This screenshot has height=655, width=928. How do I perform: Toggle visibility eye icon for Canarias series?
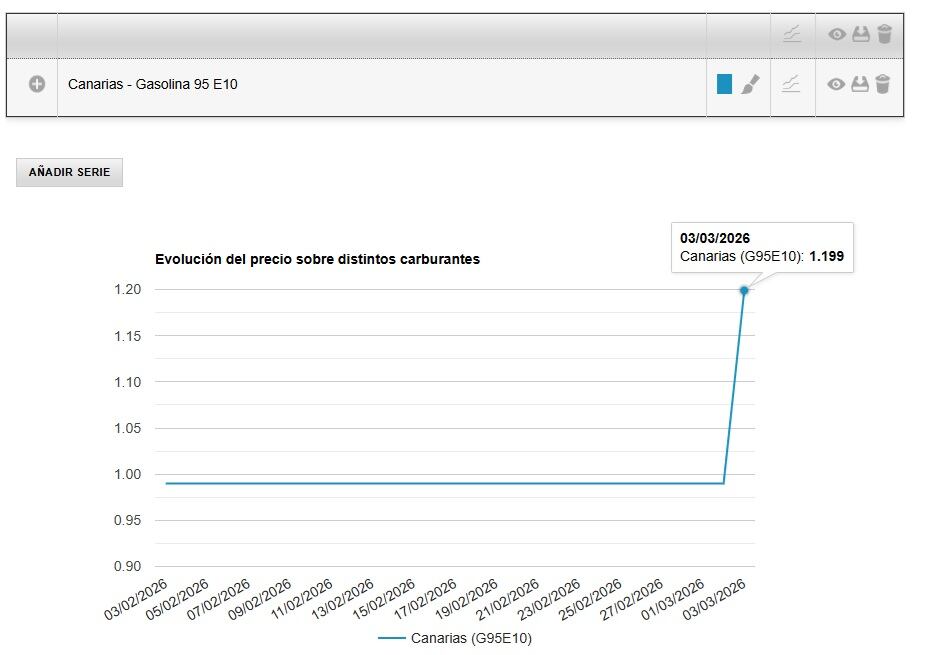click(837, 85)
